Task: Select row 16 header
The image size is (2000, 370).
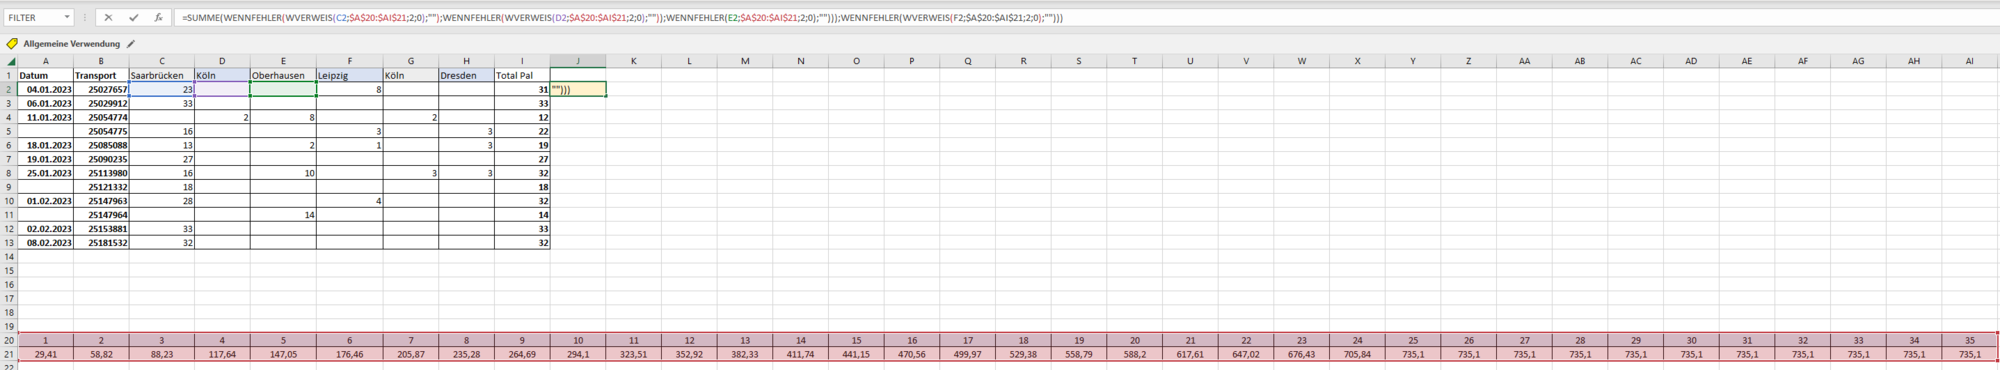Action: [x=9, y=285]
